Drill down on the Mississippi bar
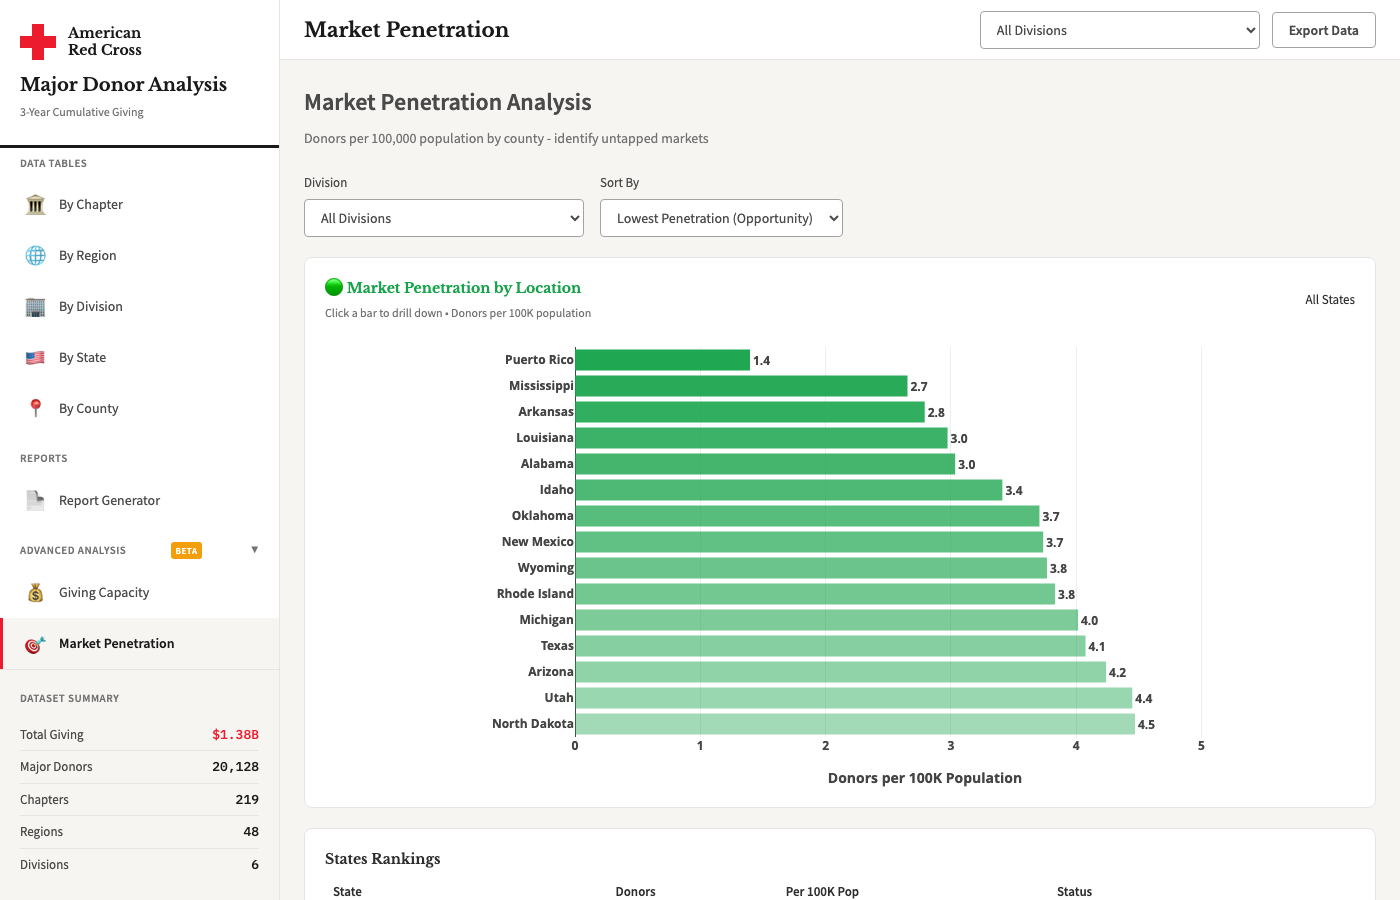 tap(741, 386)
